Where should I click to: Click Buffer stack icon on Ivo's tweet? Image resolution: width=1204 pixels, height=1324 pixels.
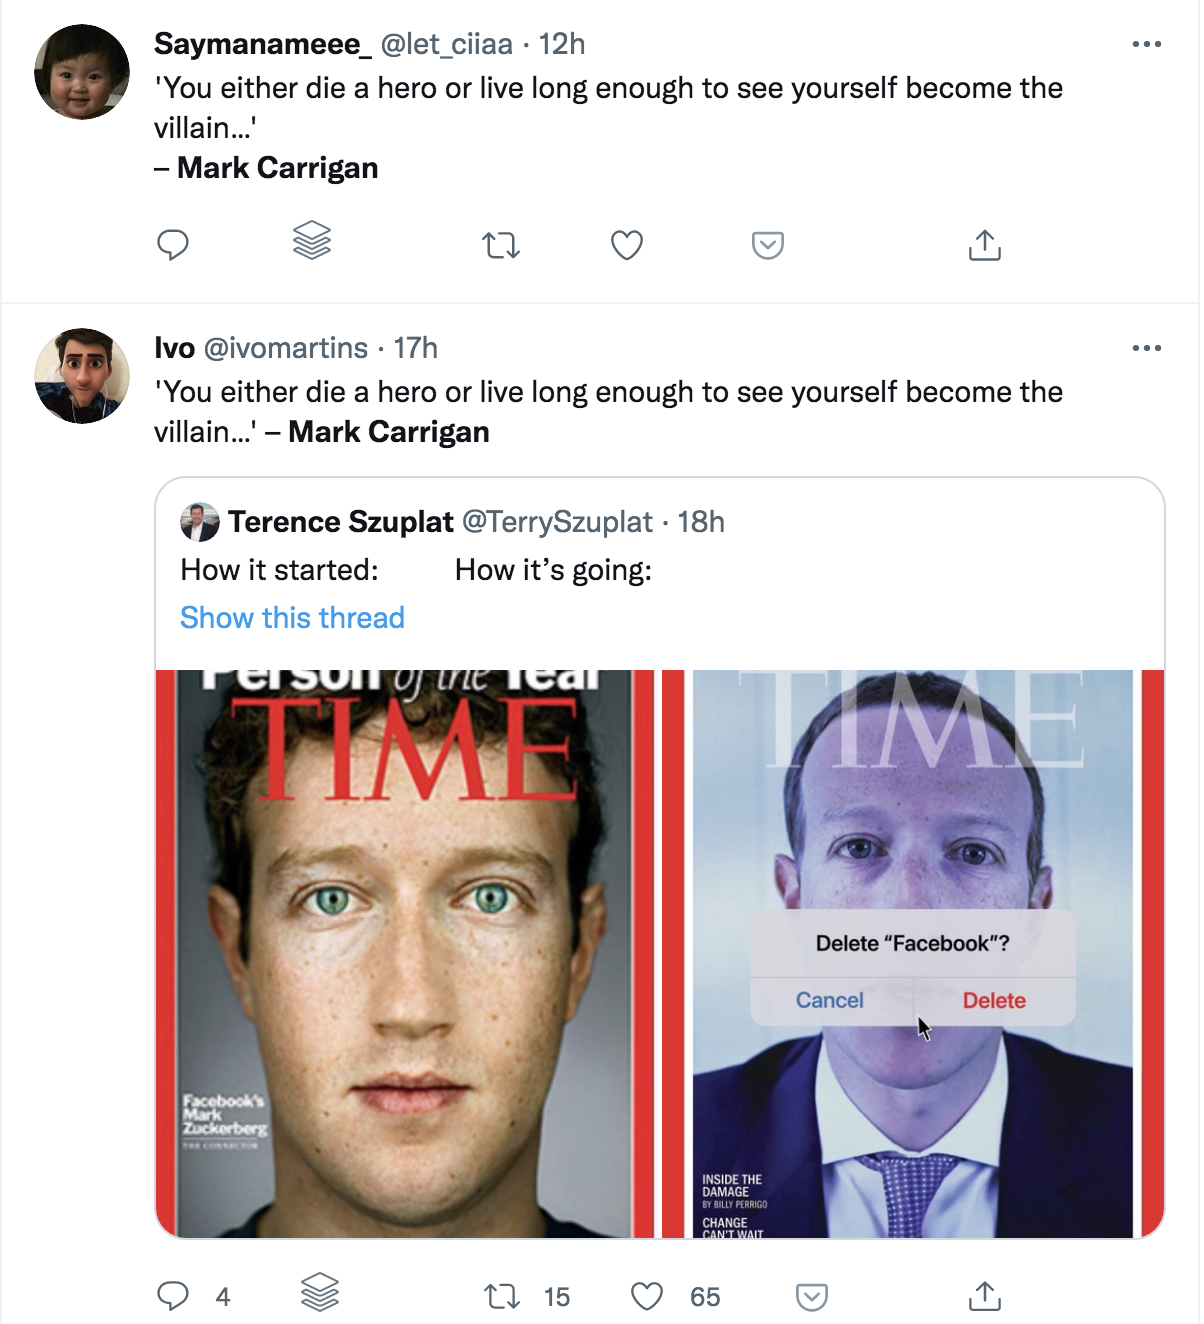coord(320,1293)
